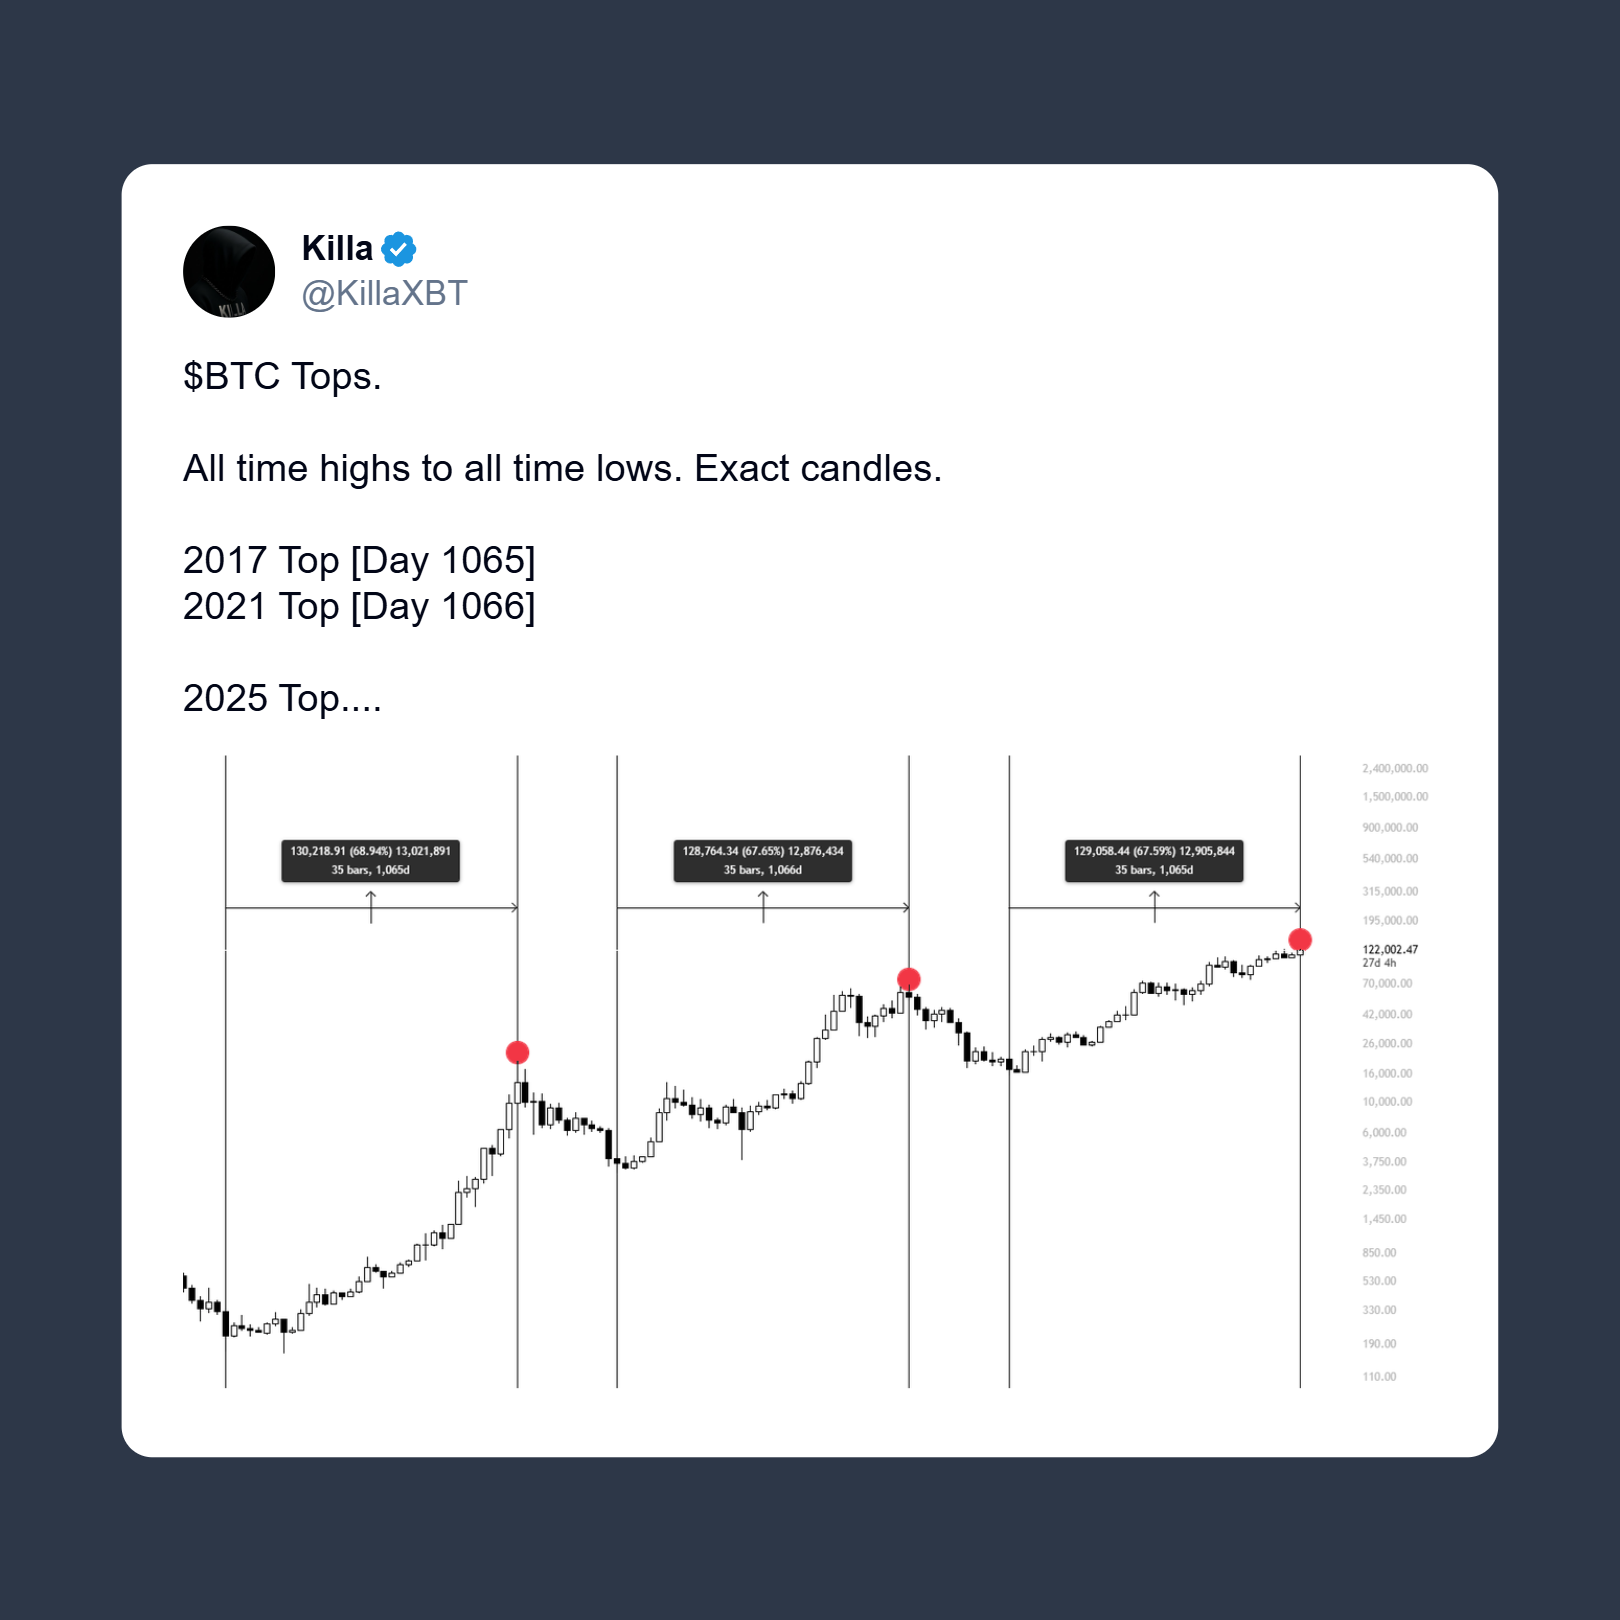
Task: Click the "2021 Top [Day 1066]" text line
Action: coord(359,607)
